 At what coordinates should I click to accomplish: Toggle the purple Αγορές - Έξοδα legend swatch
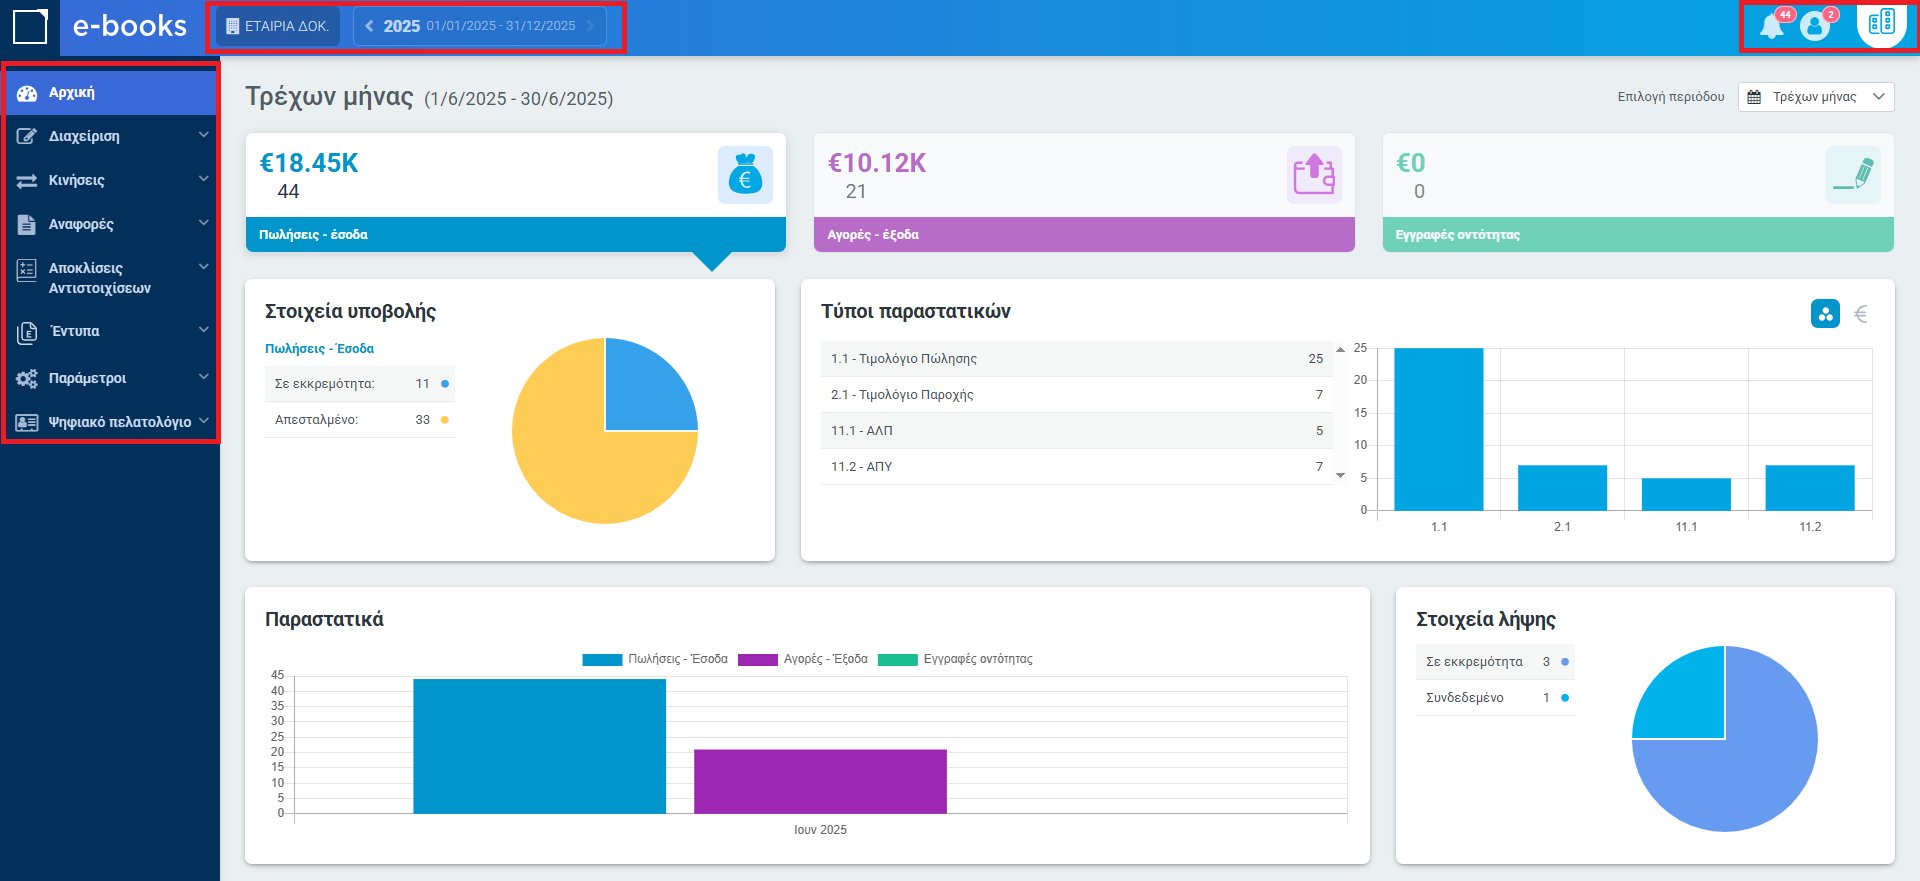tap(757, 660)
